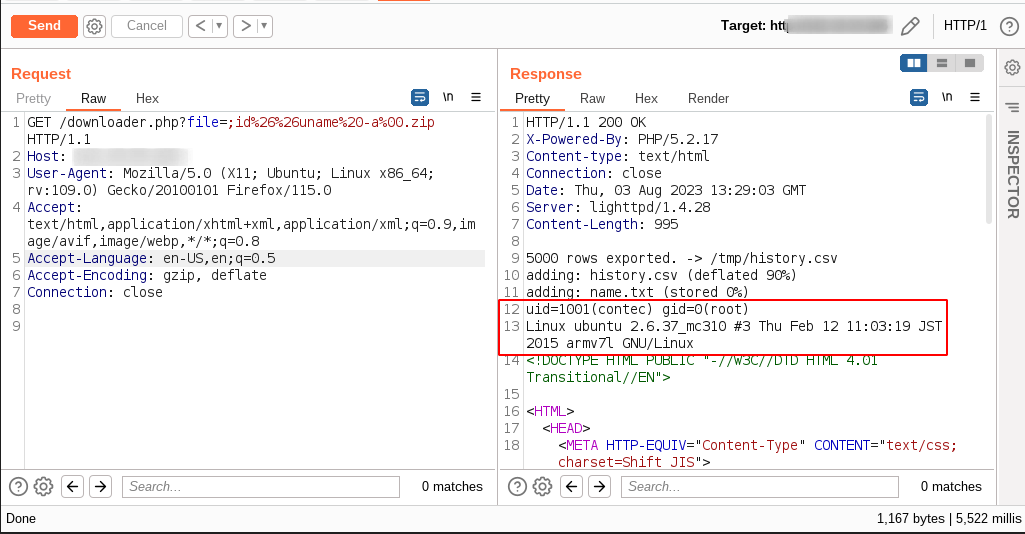
Task: Open the back history dropdown arrow
Action: [x=219, y=25]
